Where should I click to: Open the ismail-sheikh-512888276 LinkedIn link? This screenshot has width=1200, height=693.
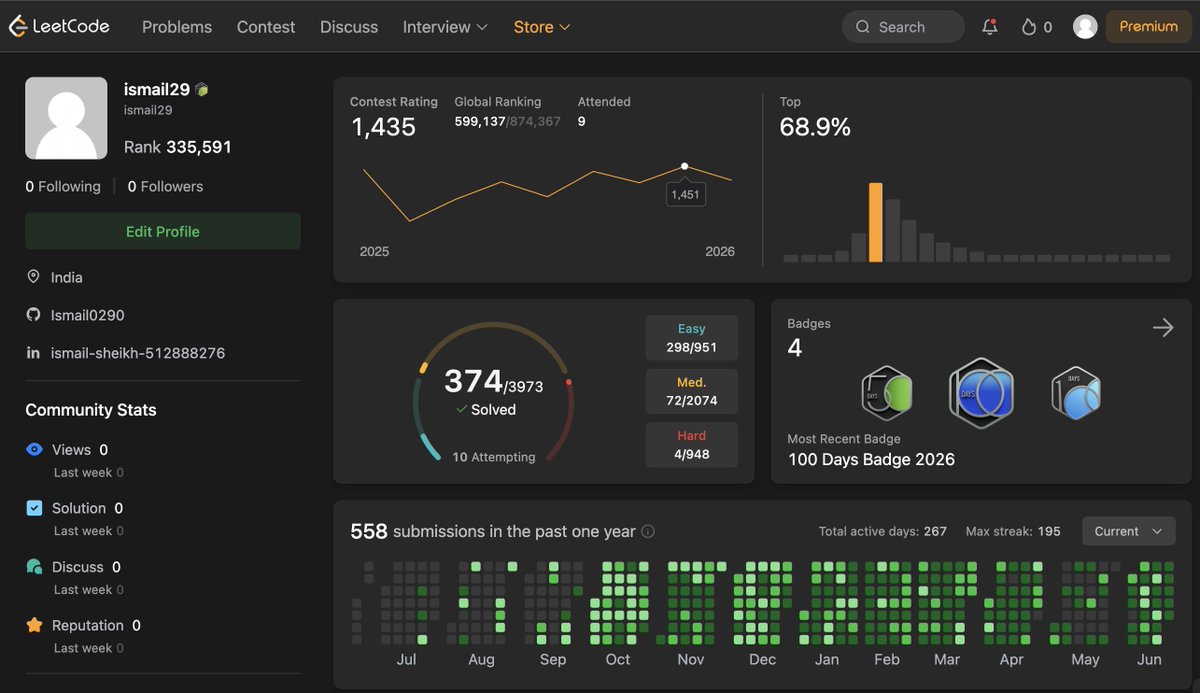point(138,353)
